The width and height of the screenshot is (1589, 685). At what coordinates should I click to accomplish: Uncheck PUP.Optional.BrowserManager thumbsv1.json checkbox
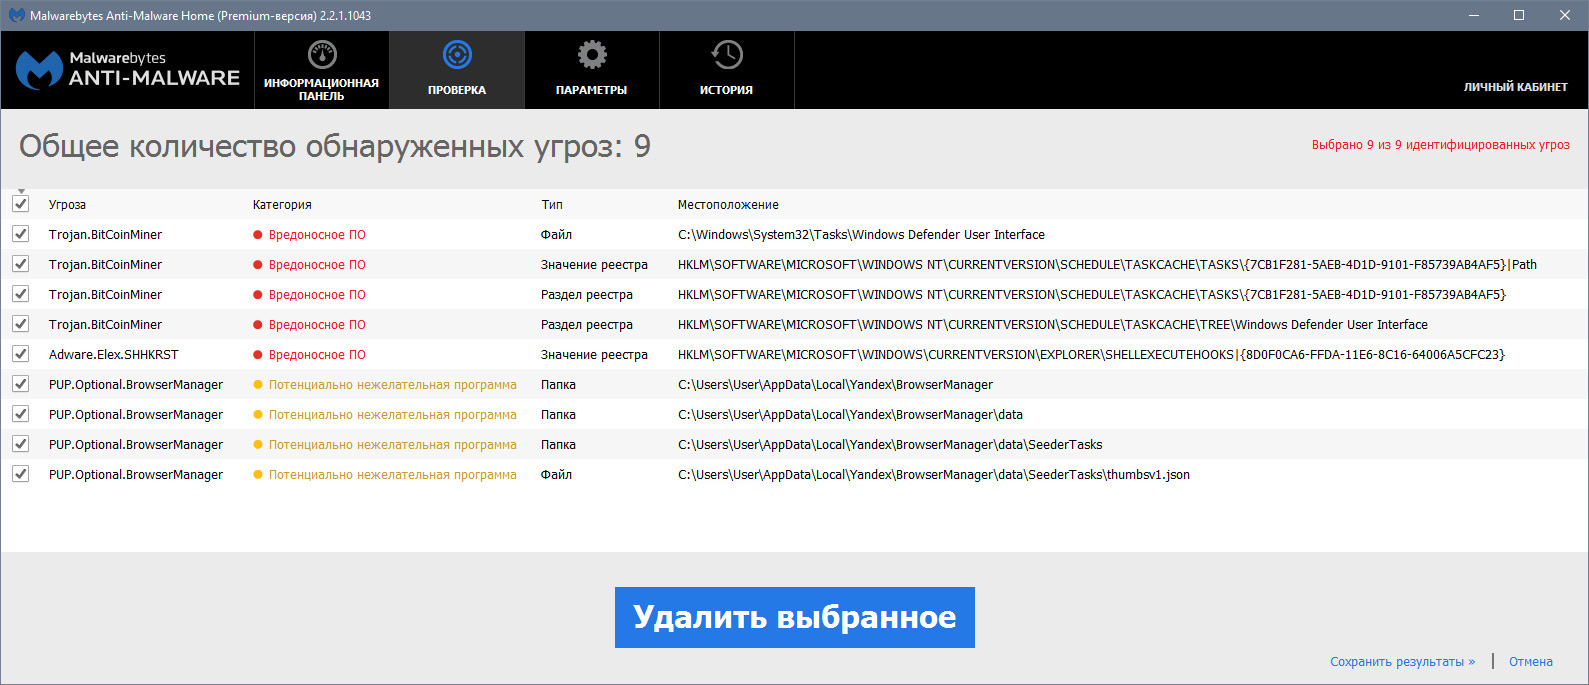coord(20,474)
